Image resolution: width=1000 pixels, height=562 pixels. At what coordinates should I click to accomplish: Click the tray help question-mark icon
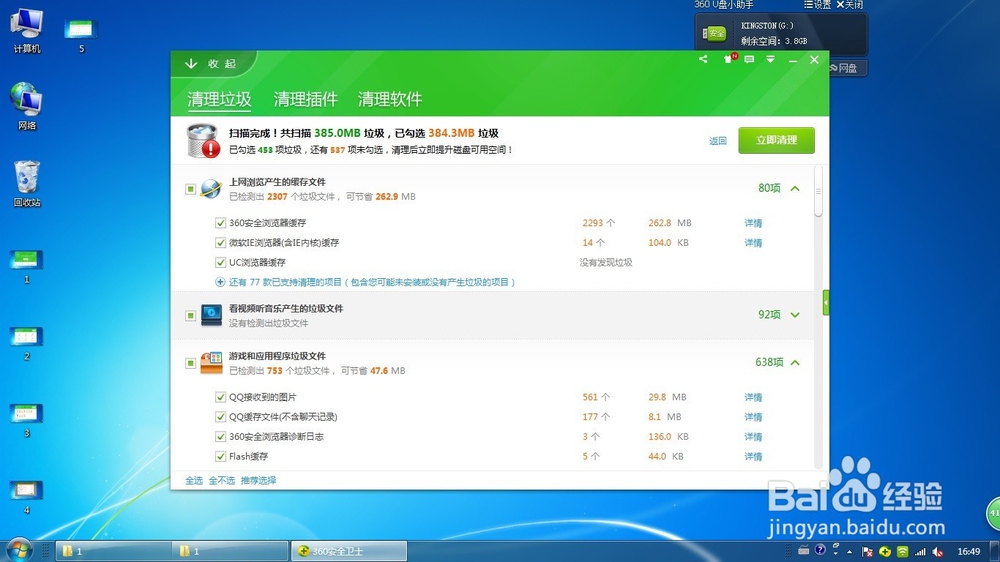click(820, 550)
